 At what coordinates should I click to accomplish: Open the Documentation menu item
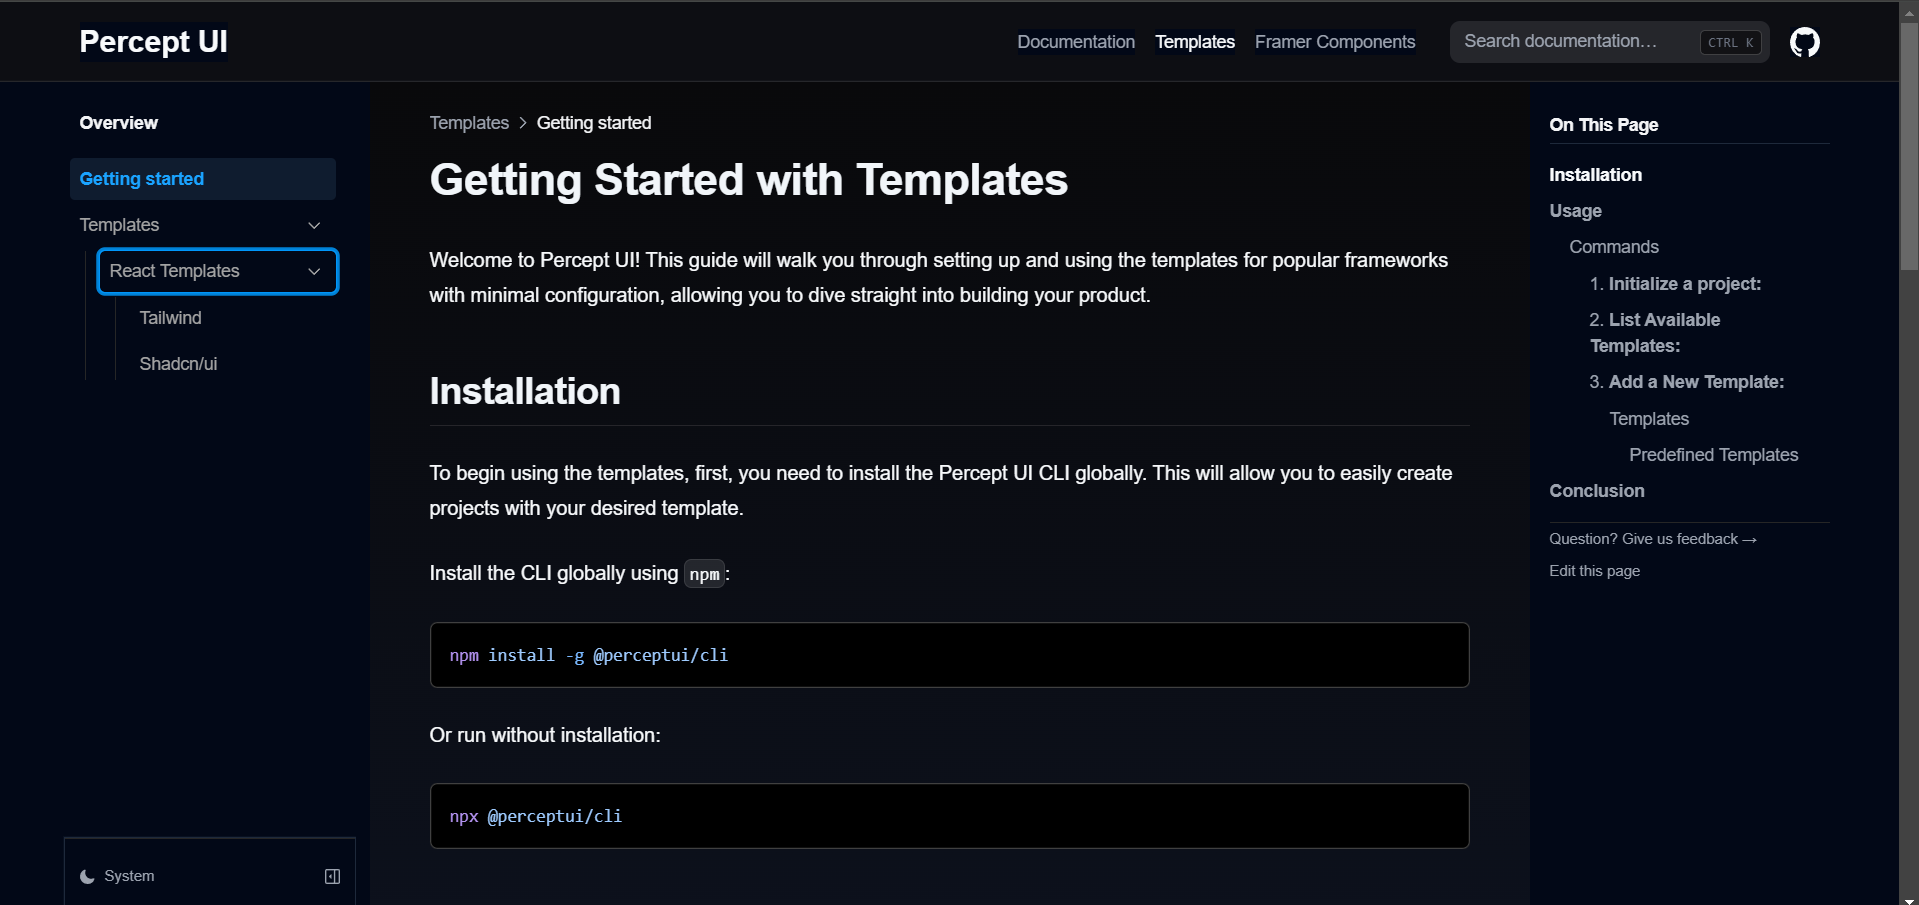pos(1075,41)
